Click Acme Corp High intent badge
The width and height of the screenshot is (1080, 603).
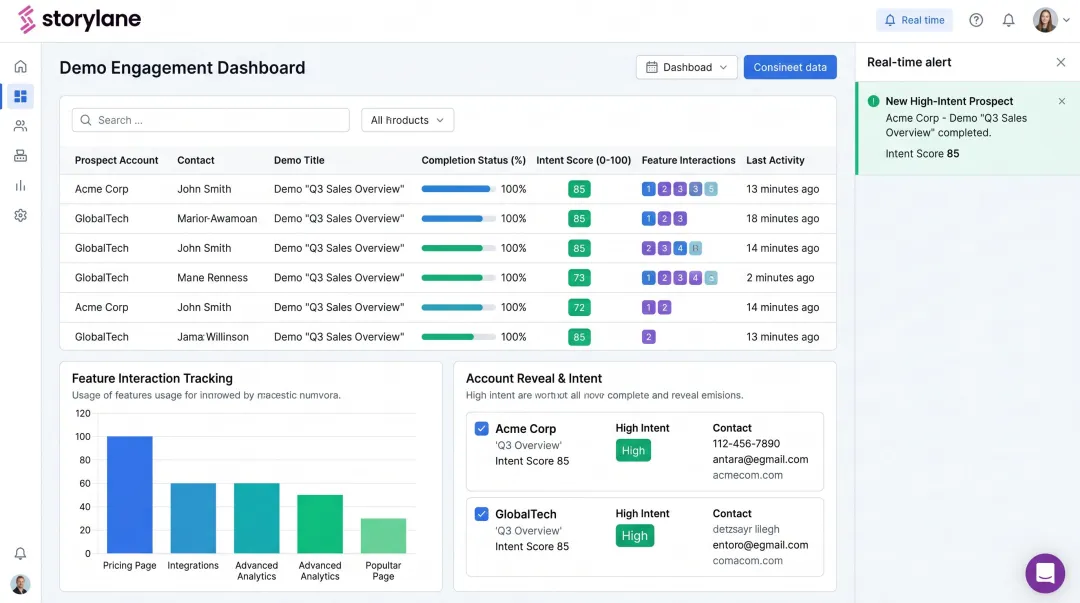[x=633, y=451]
